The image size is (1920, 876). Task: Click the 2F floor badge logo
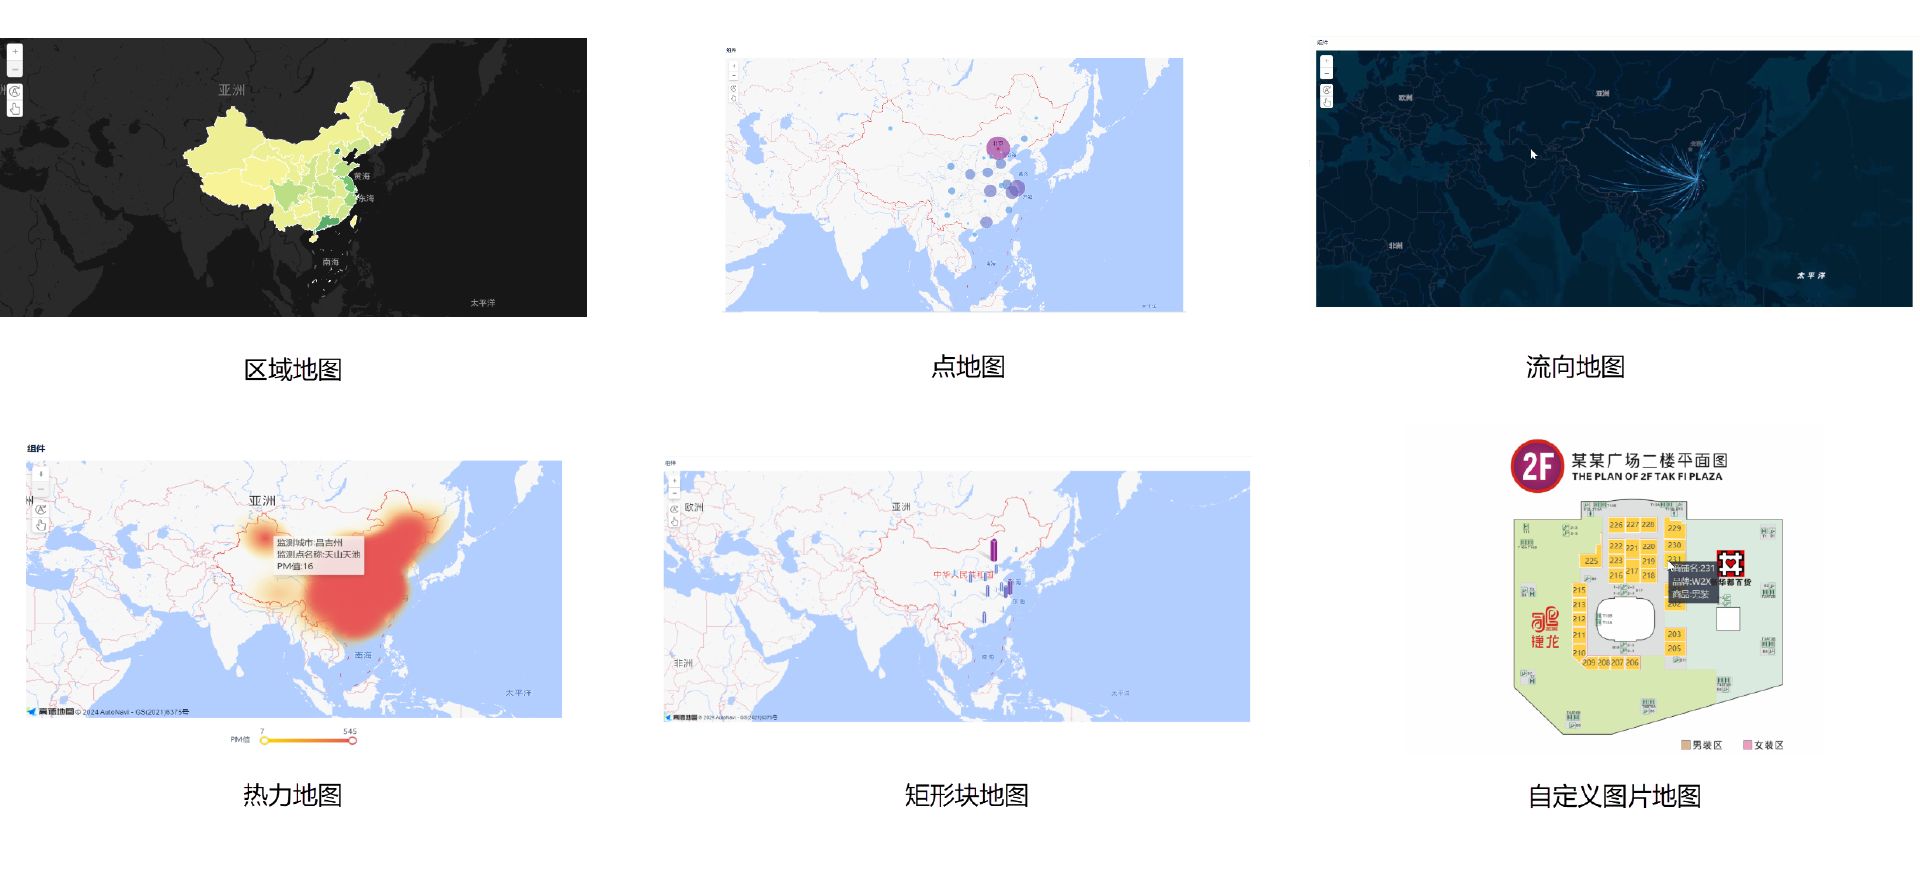point(1537,466)
